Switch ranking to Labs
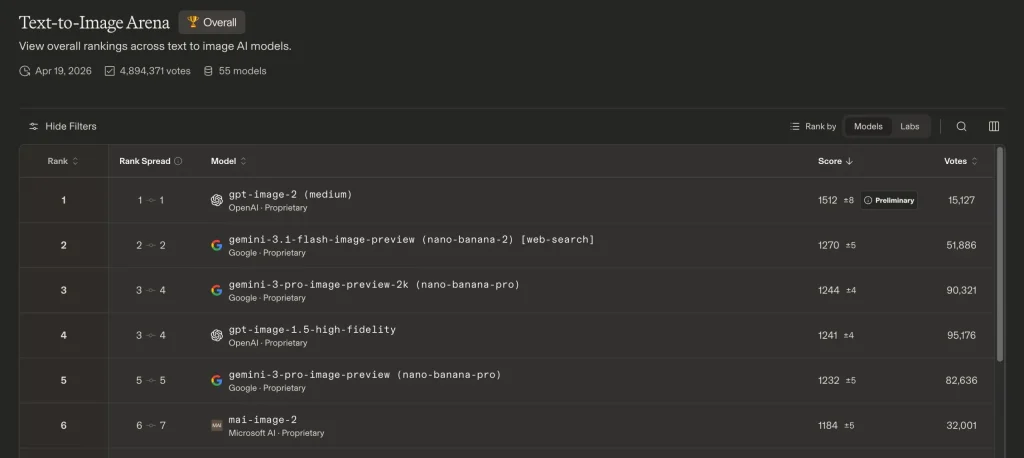This screenshot has height=458, width=1024. [x=909, y=127]
